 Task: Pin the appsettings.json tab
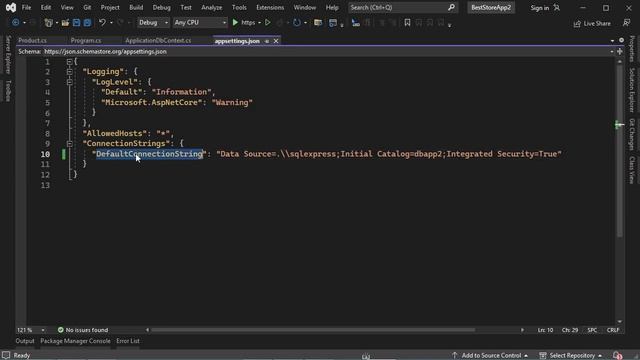point(267,41)
